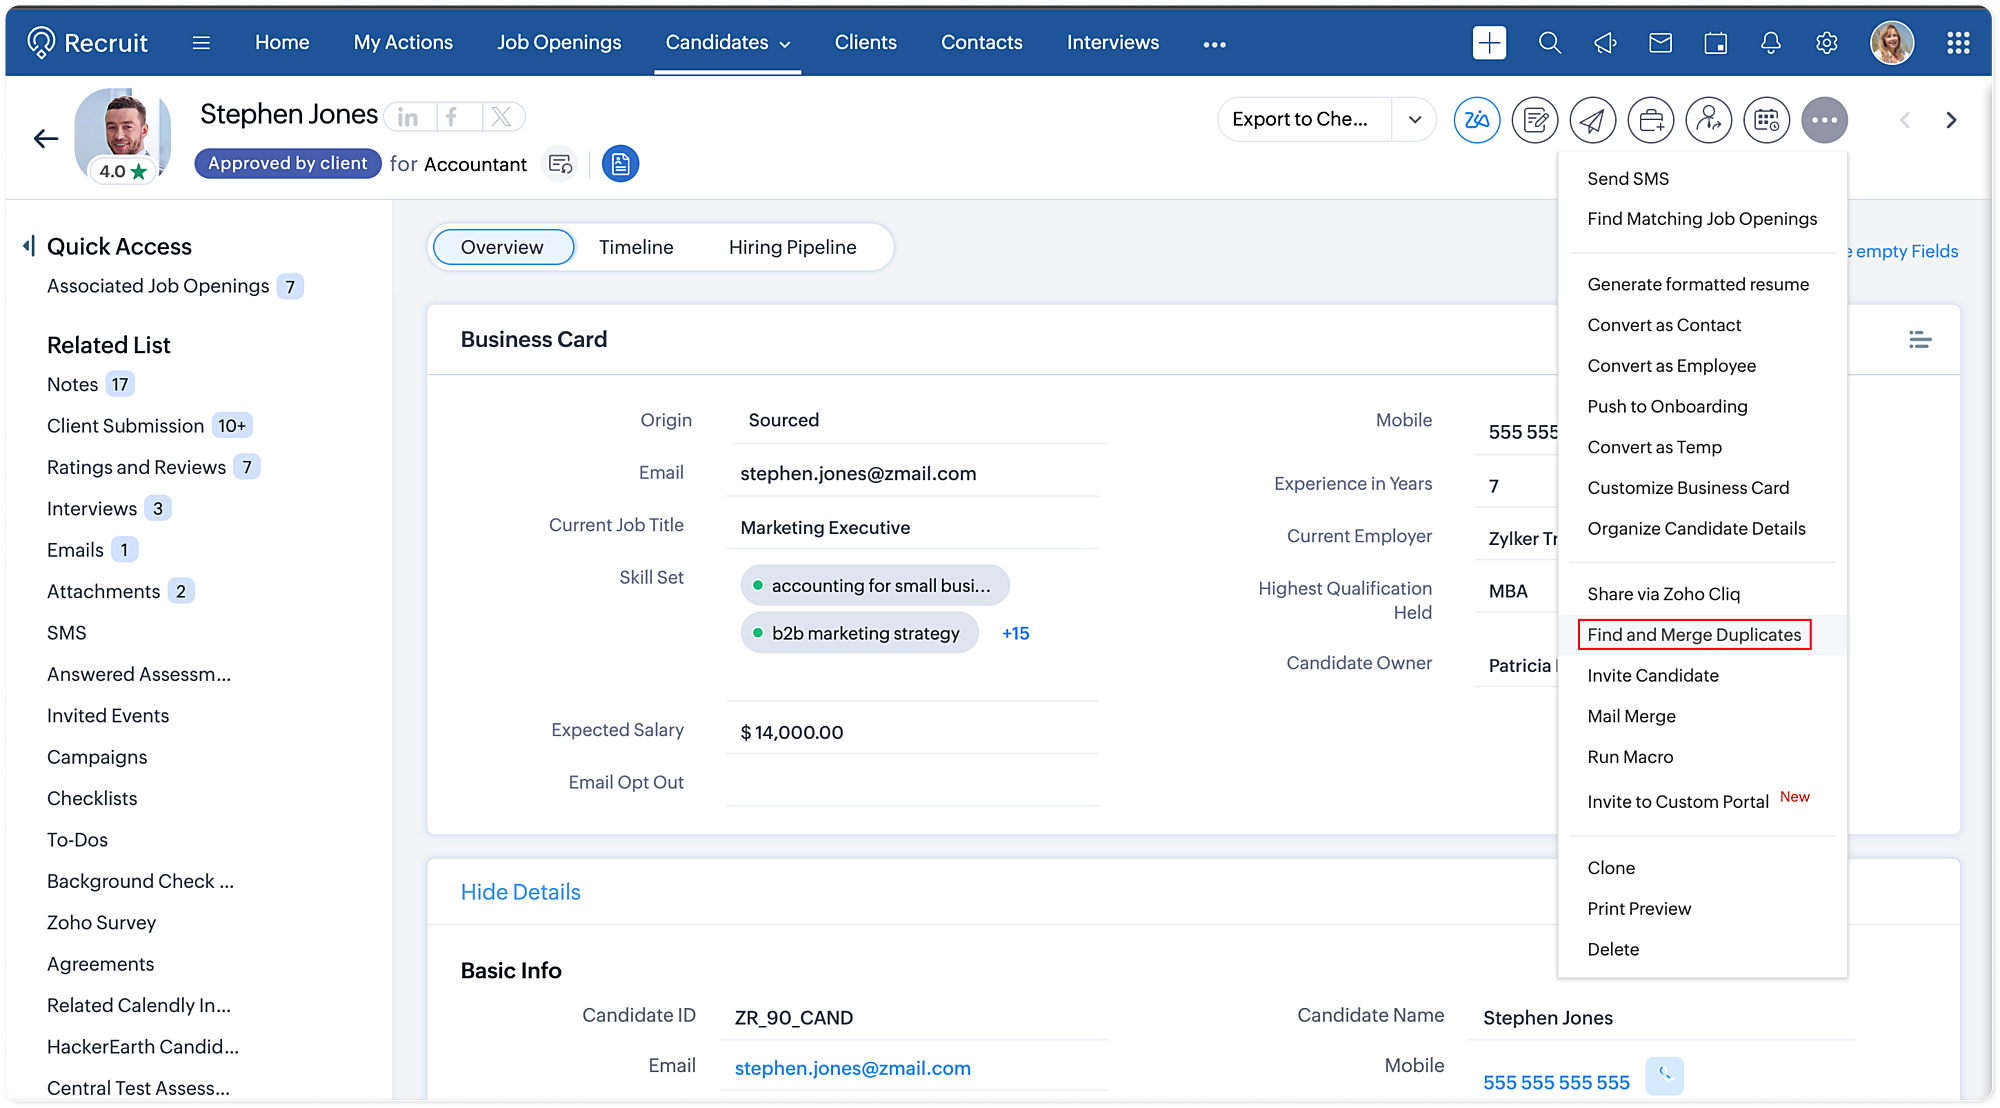Image resolution: width=2000 pixels, height=1108 pixels.
Task: Click the Hide Details link
Action: click(x=520, y=892)
